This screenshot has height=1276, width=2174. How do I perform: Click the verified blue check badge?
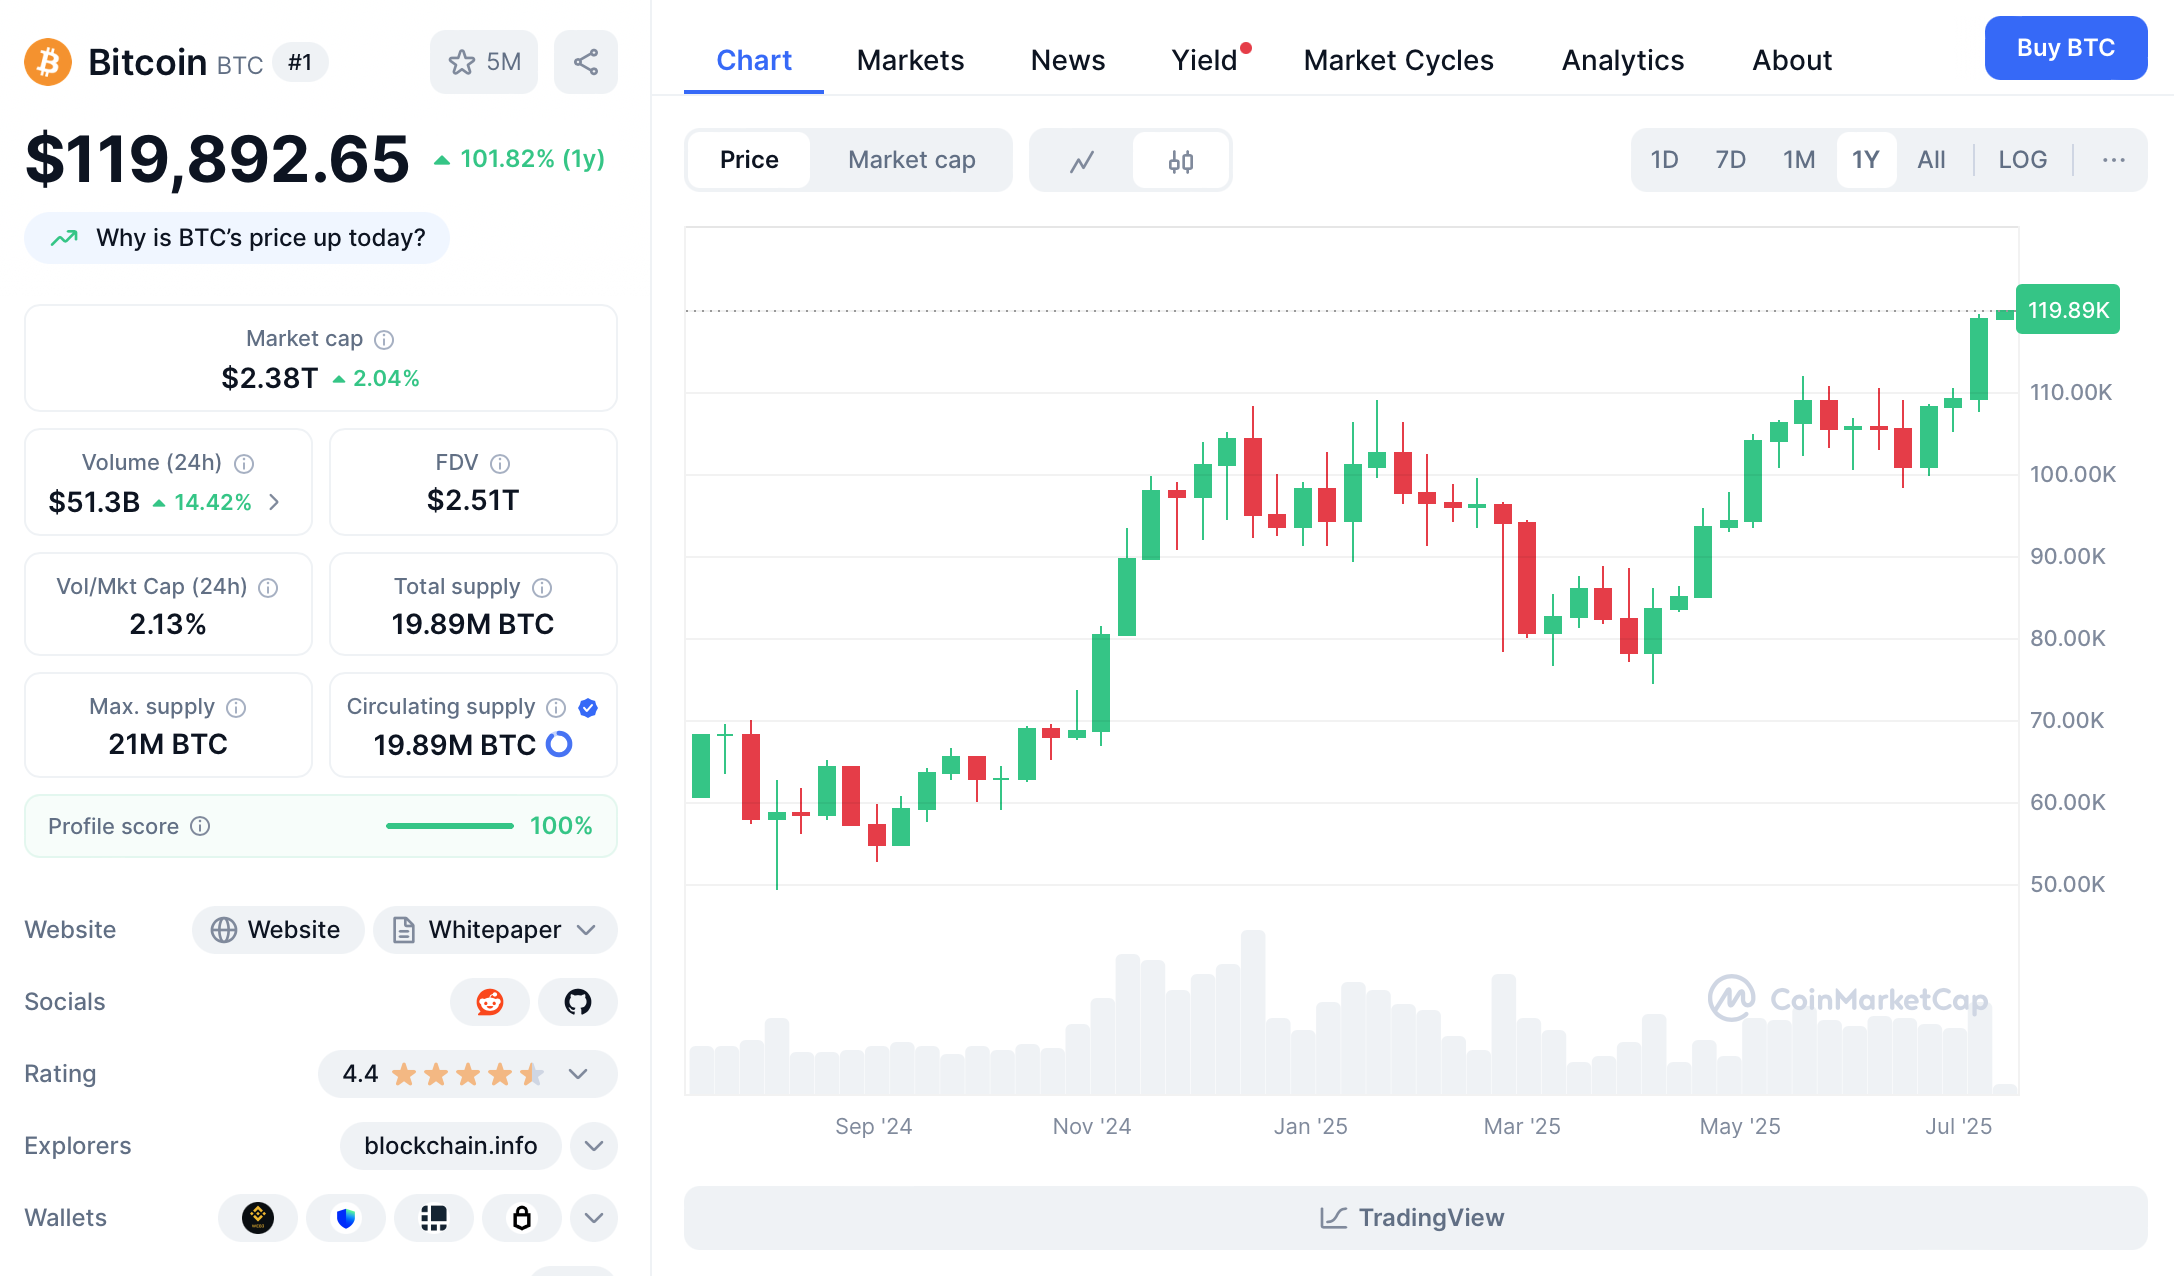(x=588, y=708)
